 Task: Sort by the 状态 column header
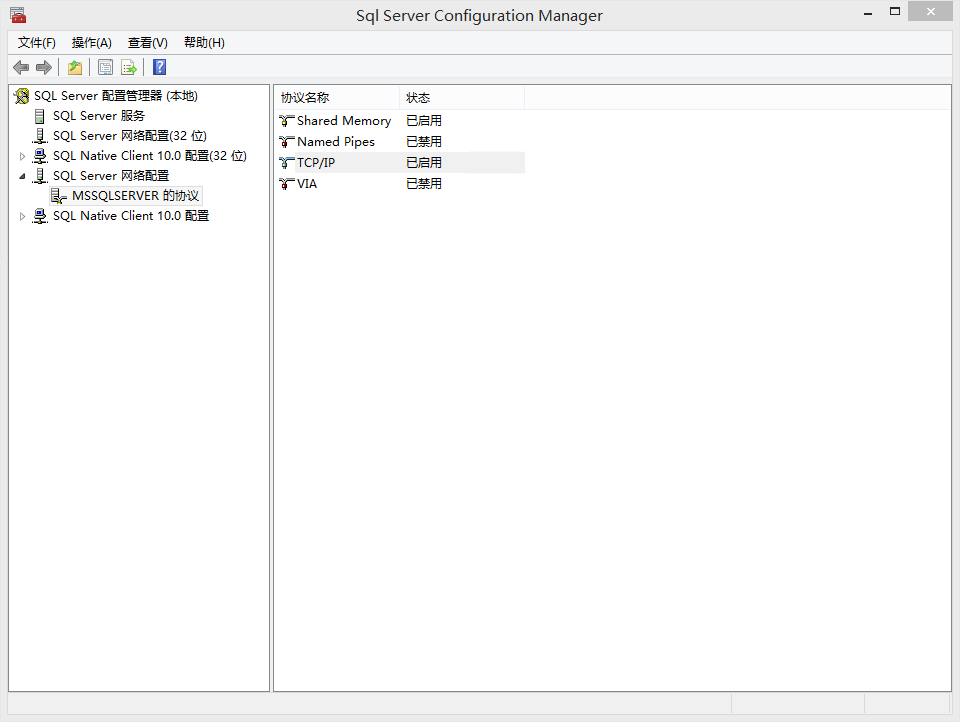coord(462,97)
